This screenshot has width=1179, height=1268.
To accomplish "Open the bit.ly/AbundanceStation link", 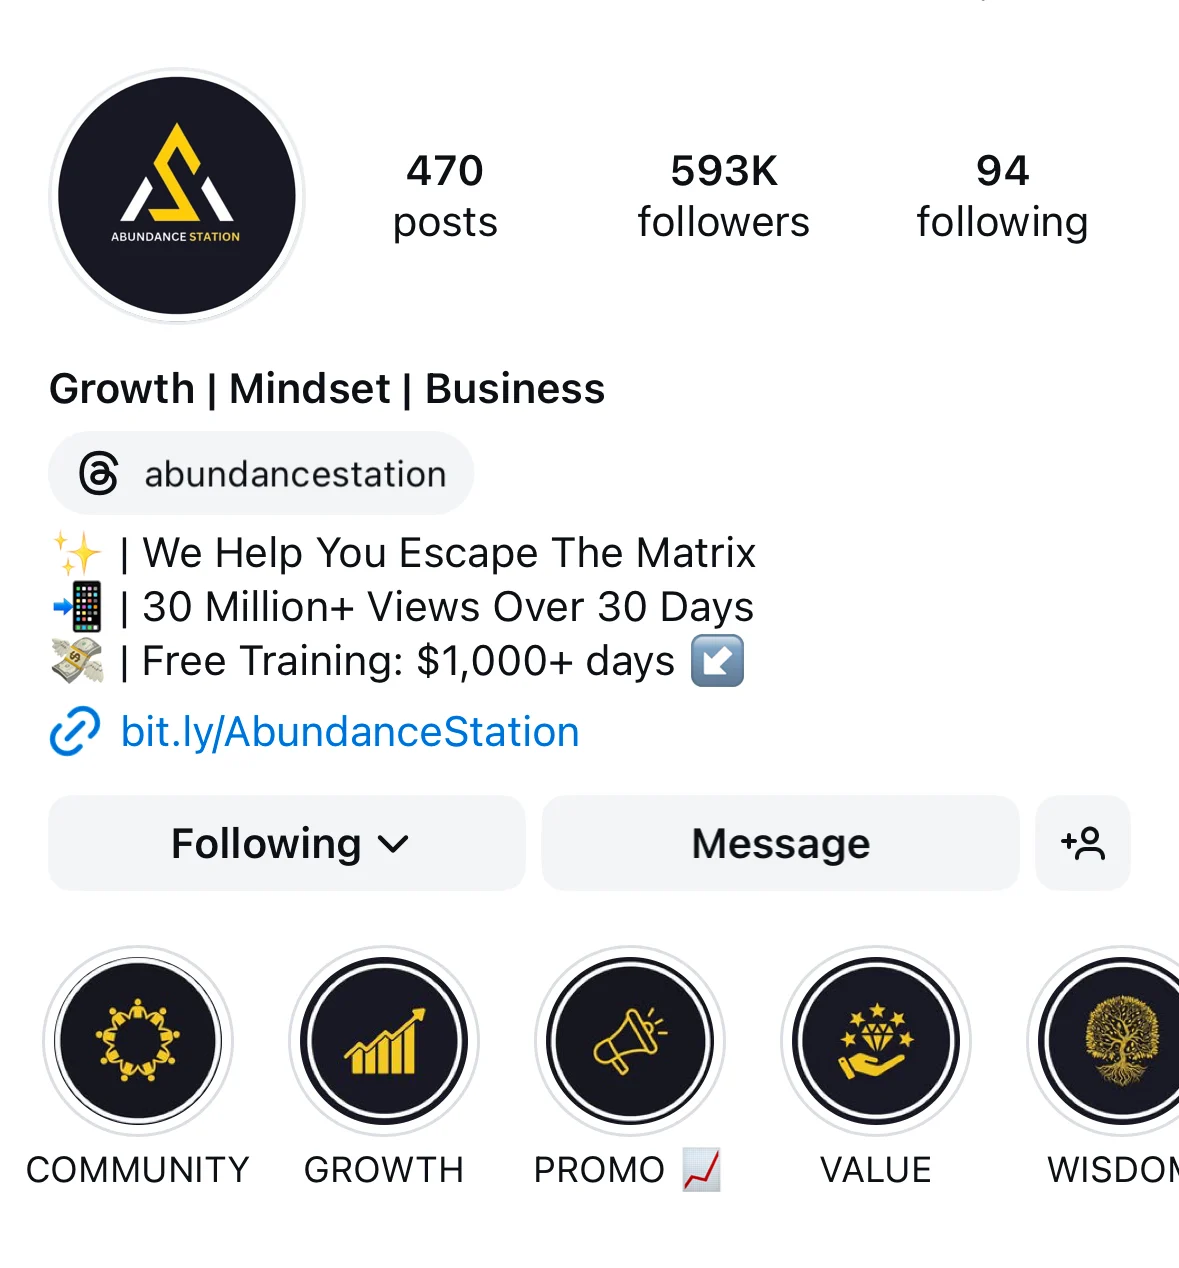I will (350, 732).
